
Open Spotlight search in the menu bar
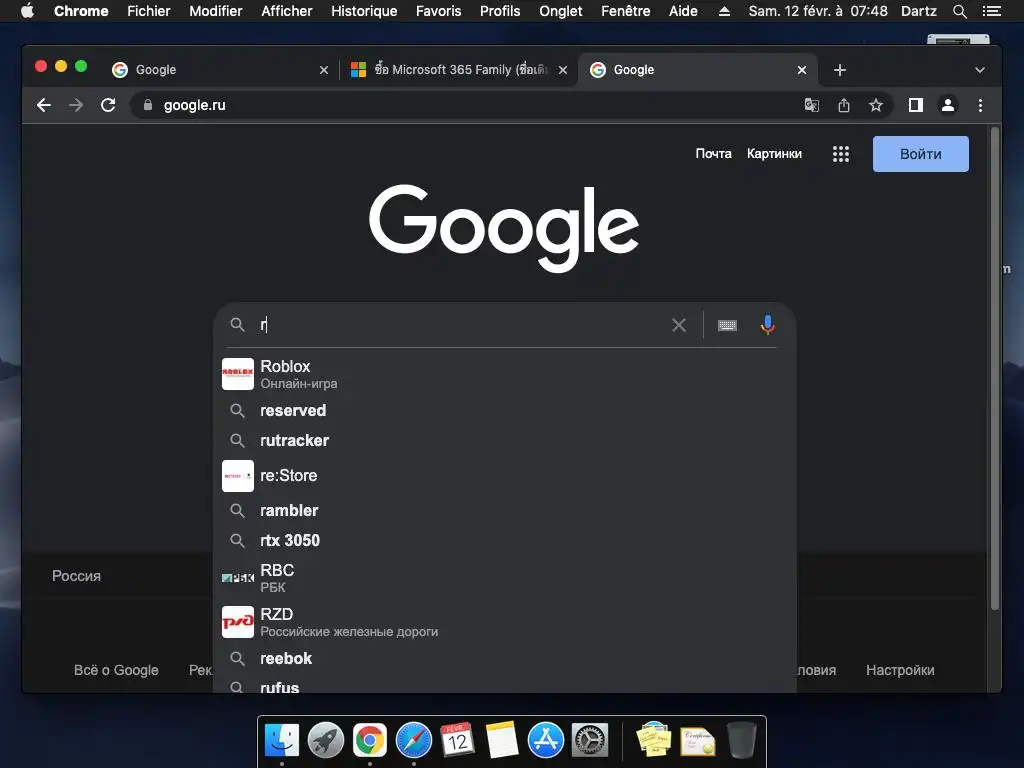(959, 11)
